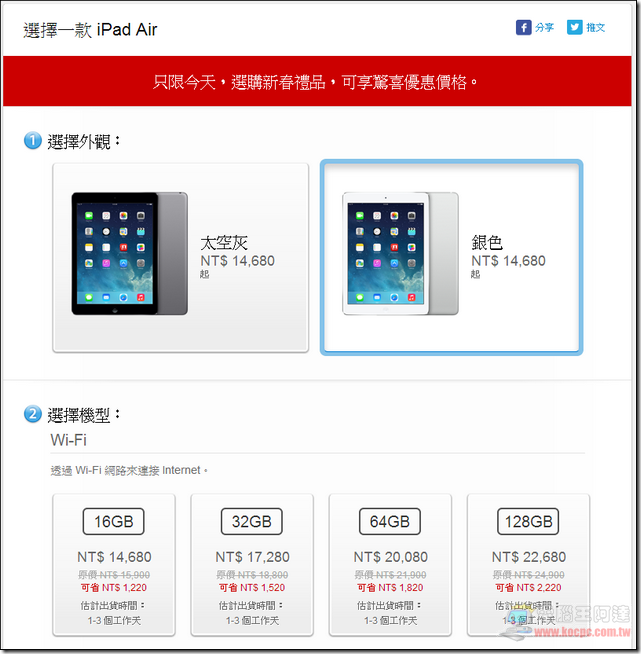
Task: Choose the 16GB Wi-Fi model
Action: coord(114,565)
